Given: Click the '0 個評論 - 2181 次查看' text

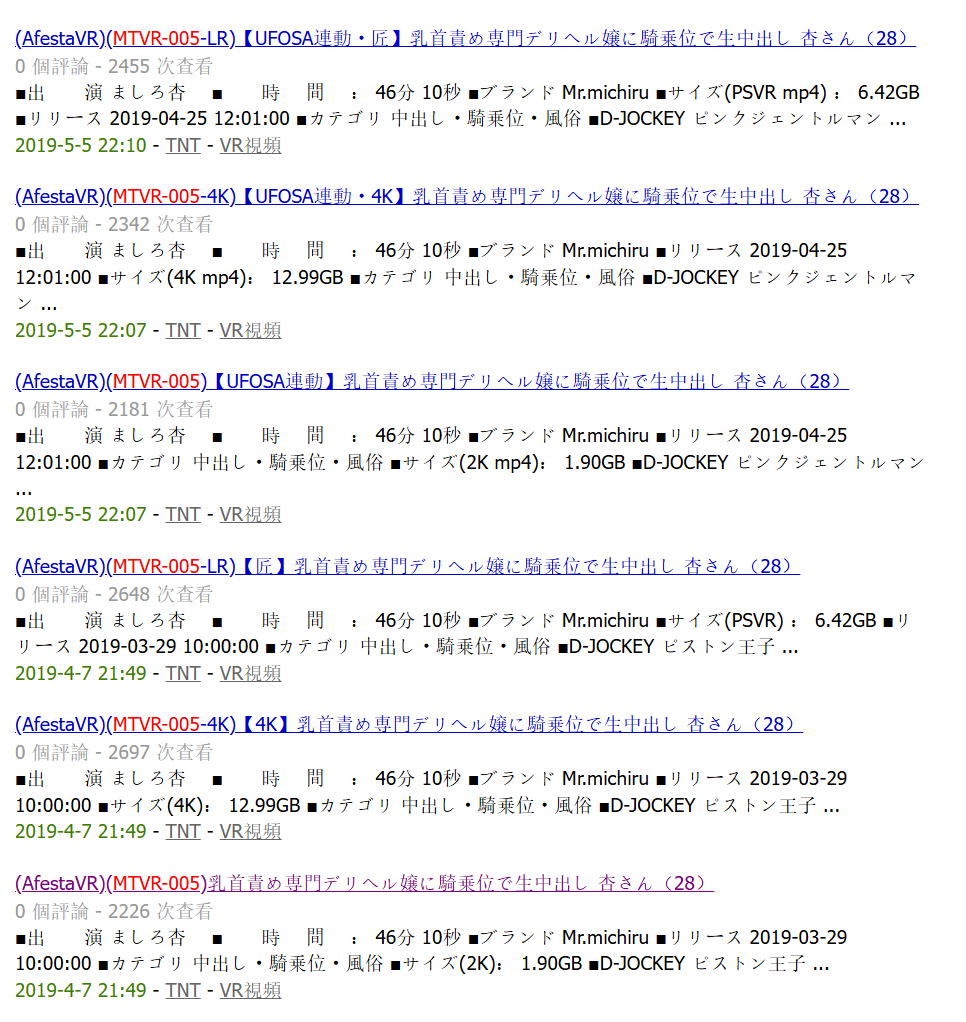Looking at the screenshot, I should point(114,409).
